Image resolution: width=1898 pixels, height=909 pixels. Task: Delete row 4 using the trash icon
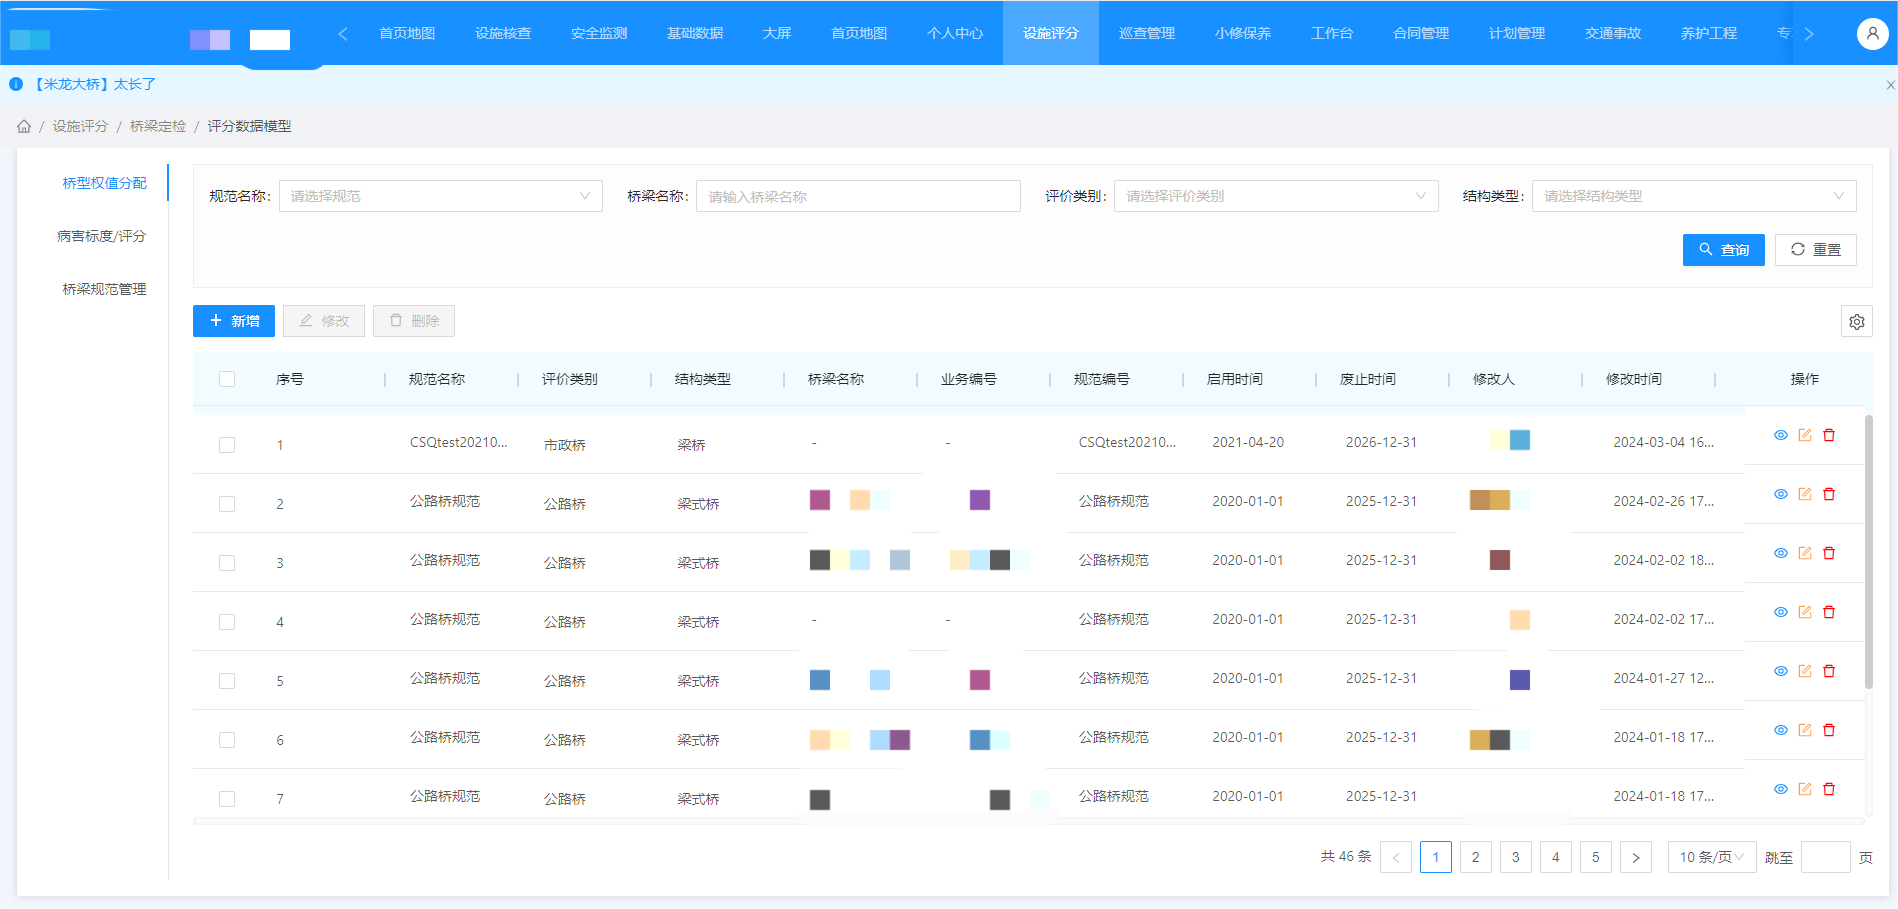click(1829, 612)
